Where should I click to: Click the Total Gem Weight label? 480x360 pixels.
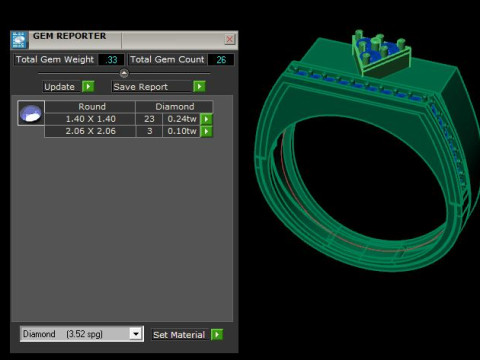click(x=56, y=60)
